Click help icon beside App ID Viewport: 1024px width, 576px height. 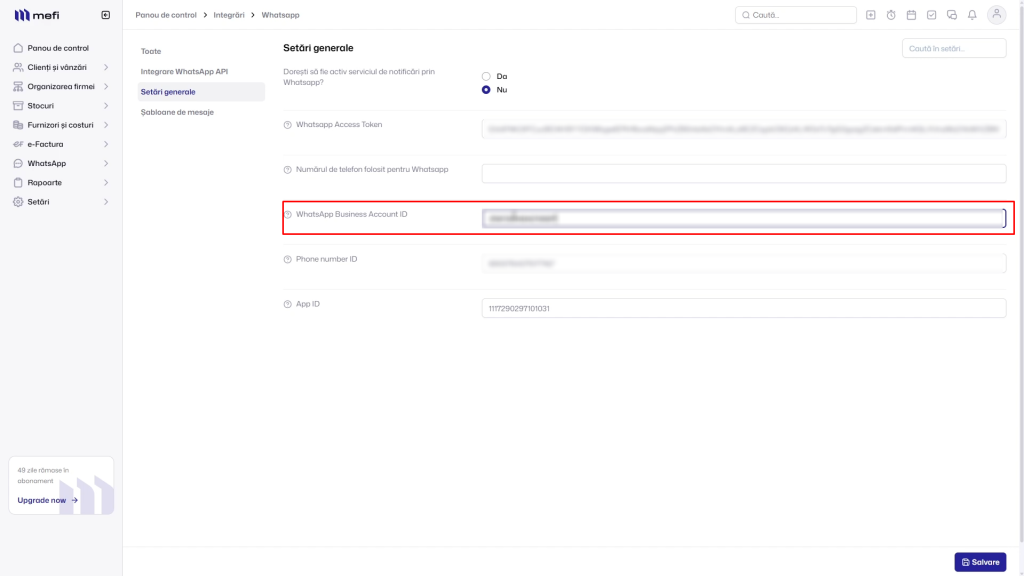[287, 304]
